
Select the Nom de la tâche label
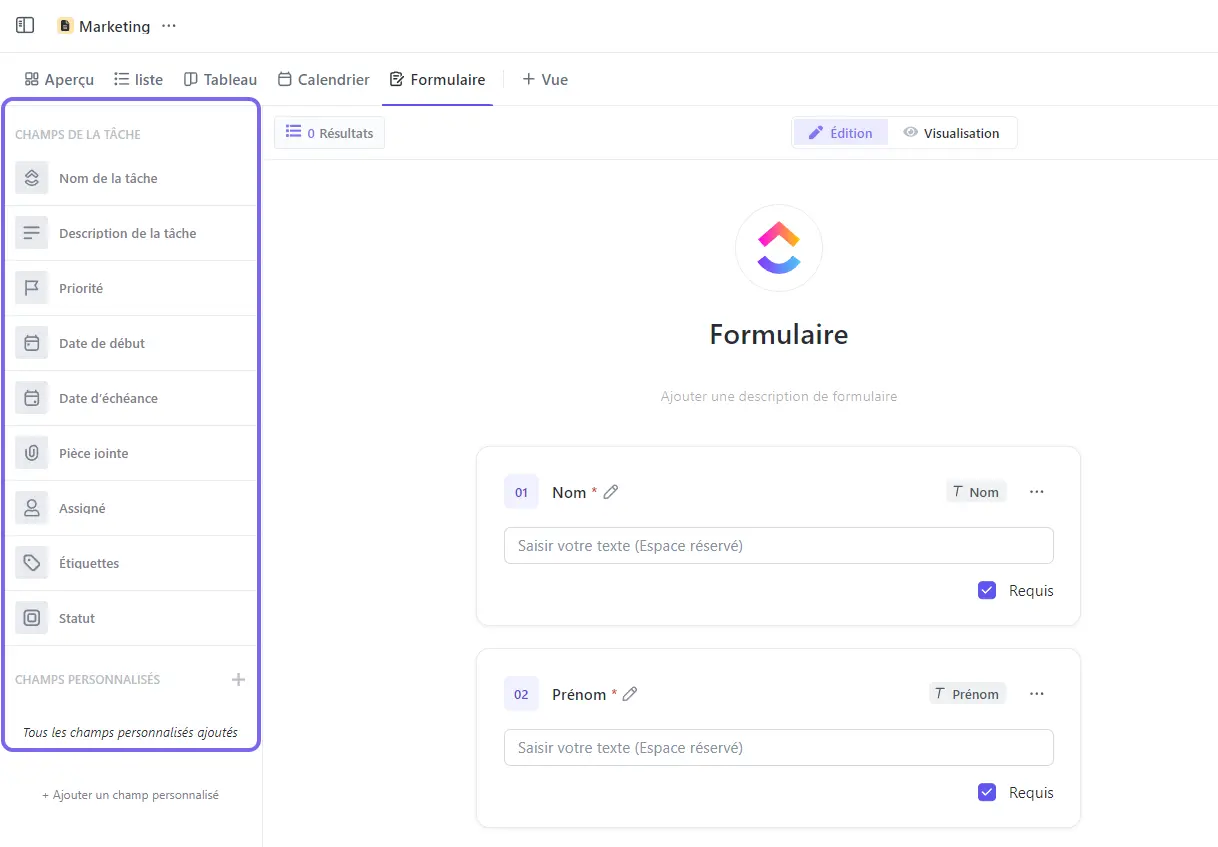point(108,178)
